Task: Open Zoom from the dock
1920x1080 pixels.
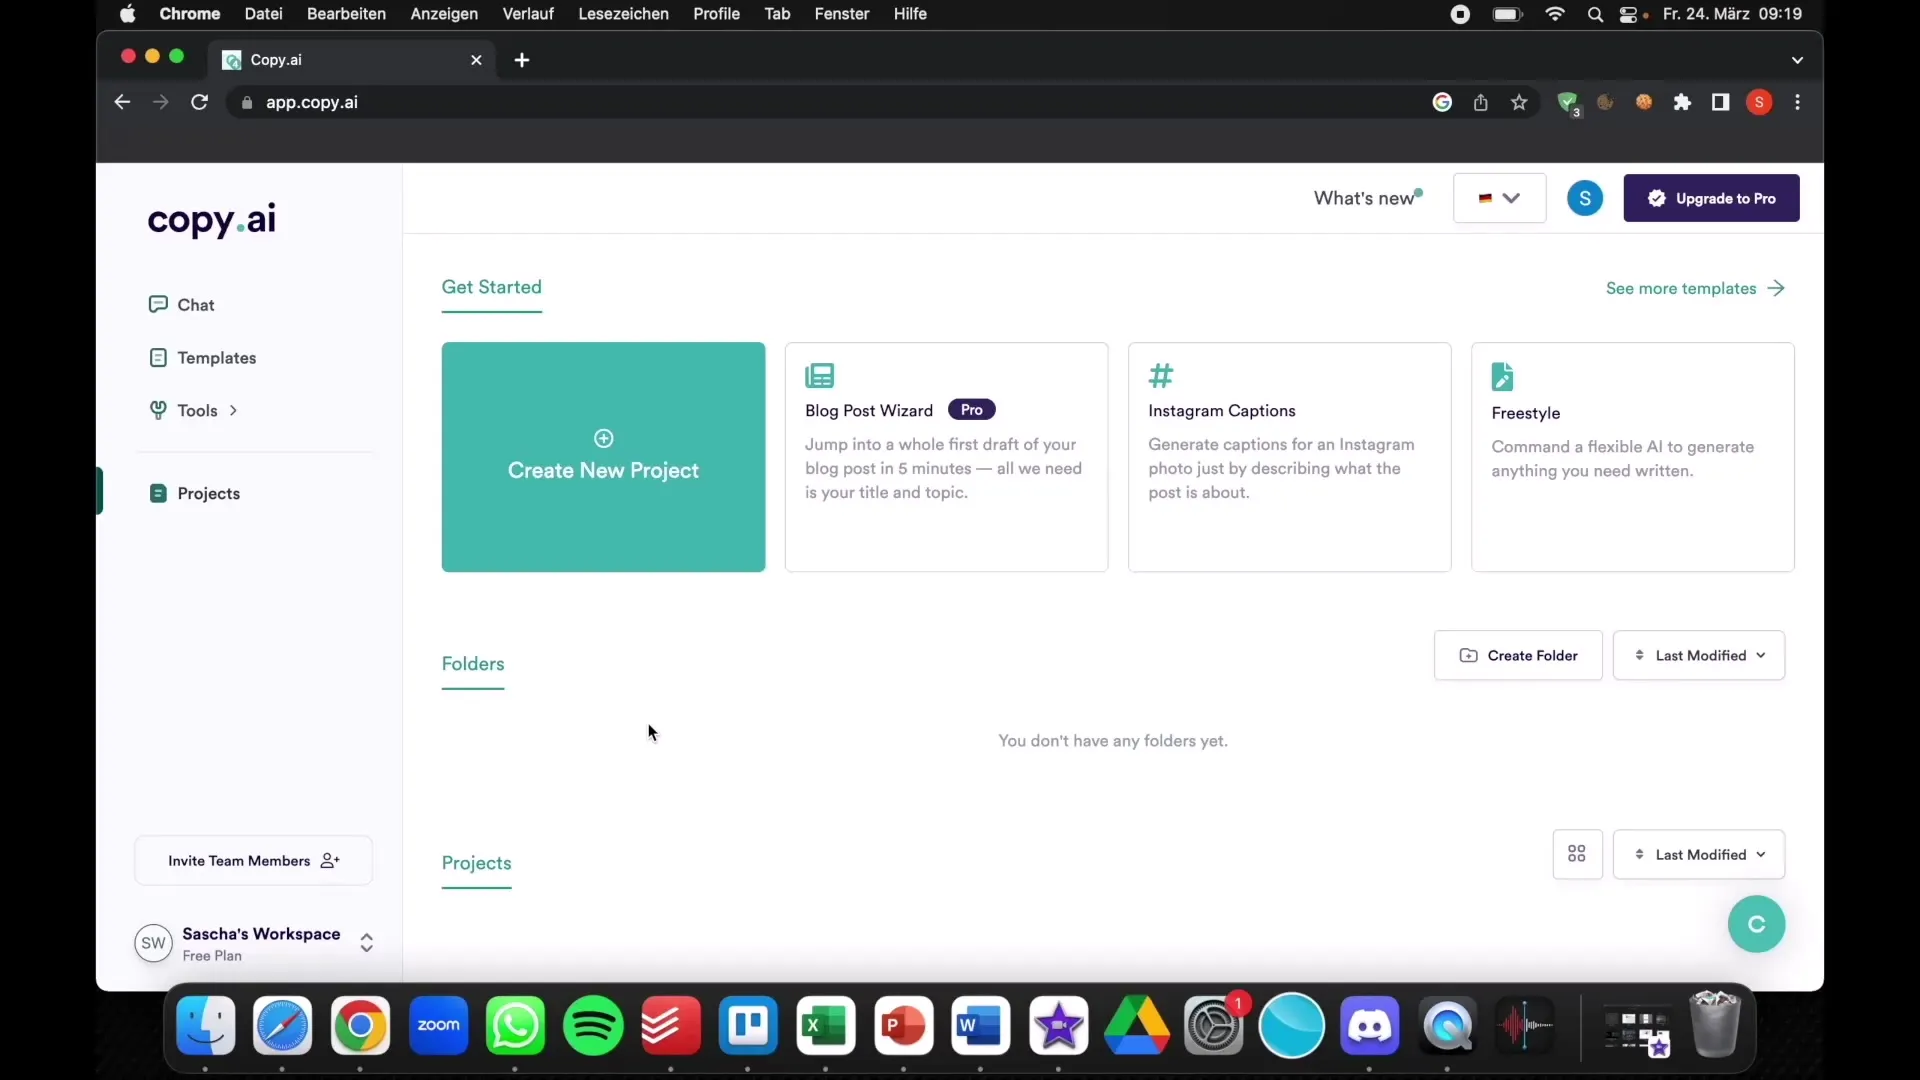Action: point(438,1026)
